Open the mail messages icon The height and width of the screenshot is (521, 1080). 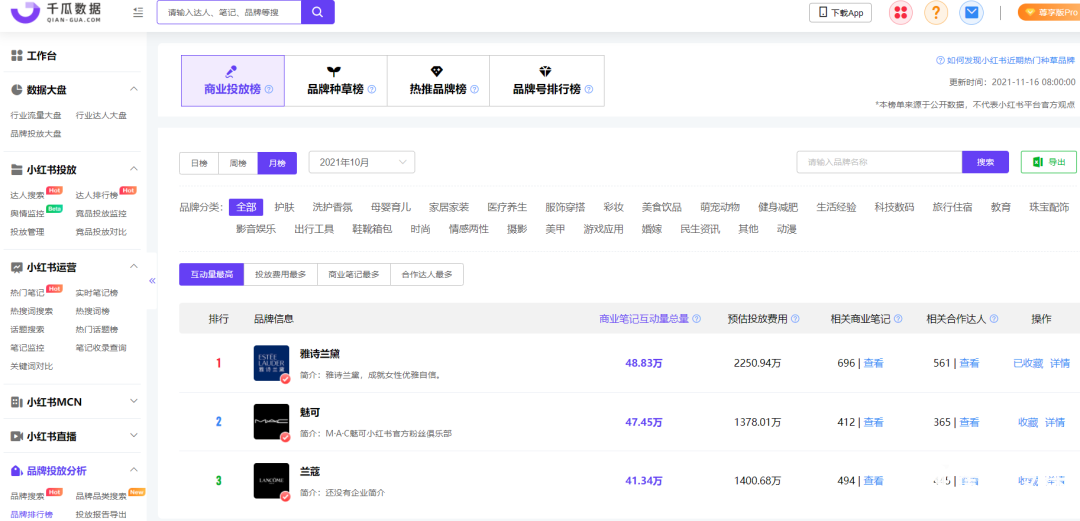[x=971, y=12]
